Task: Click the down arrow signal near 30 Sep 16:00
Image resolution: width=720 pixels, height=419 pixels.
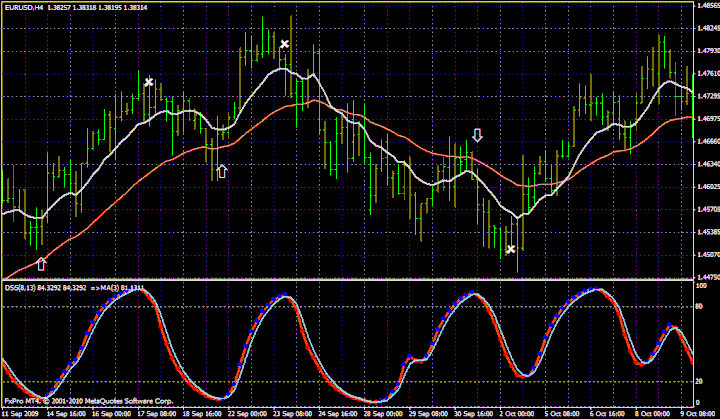Action: 478,135
